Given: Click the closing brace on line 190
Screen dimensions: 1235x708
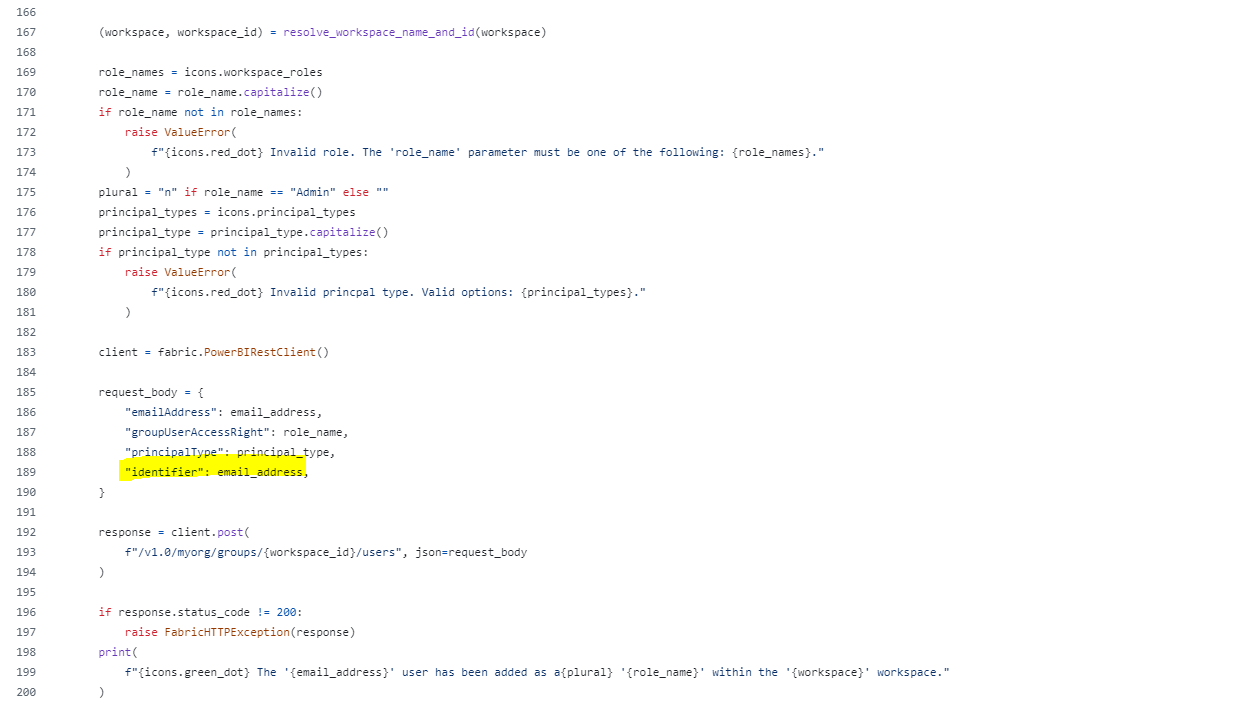Looking at the screenshot, I should (101, 492).
